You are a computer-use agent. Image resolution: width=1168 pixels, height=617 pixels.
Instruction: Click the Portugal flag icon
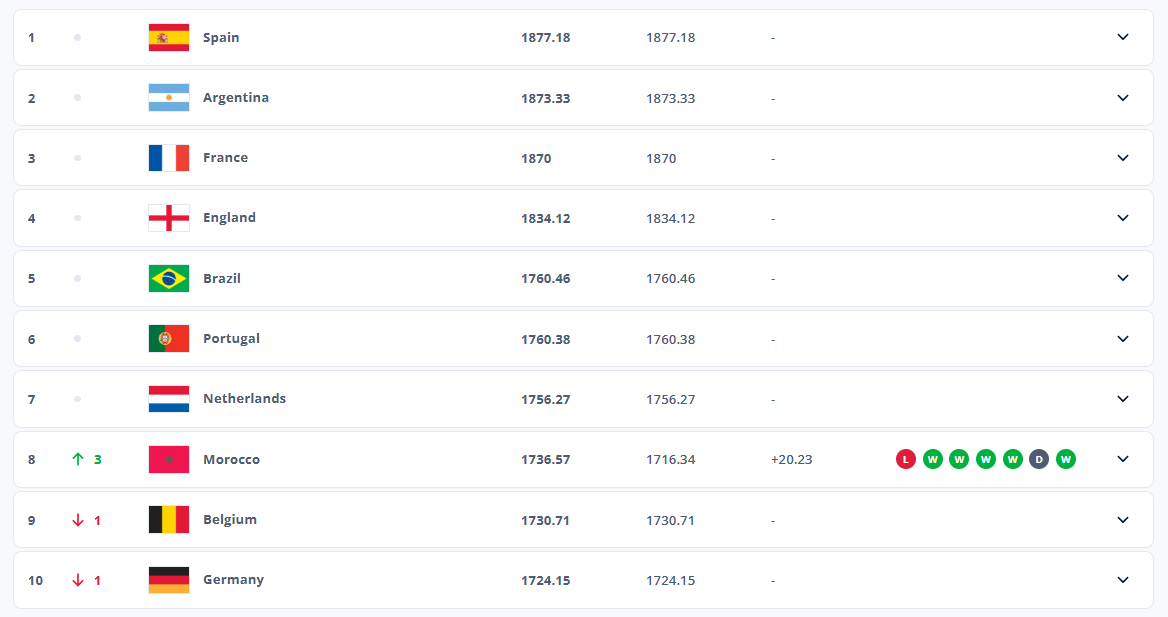click(168, 339)
